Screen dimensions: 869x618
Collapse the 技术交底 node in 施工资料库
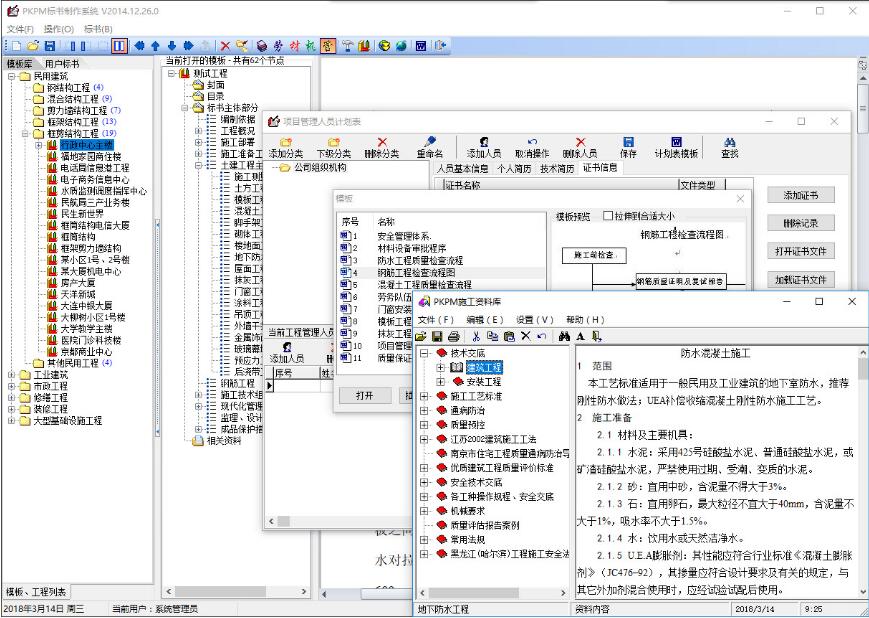pos(425,353)
